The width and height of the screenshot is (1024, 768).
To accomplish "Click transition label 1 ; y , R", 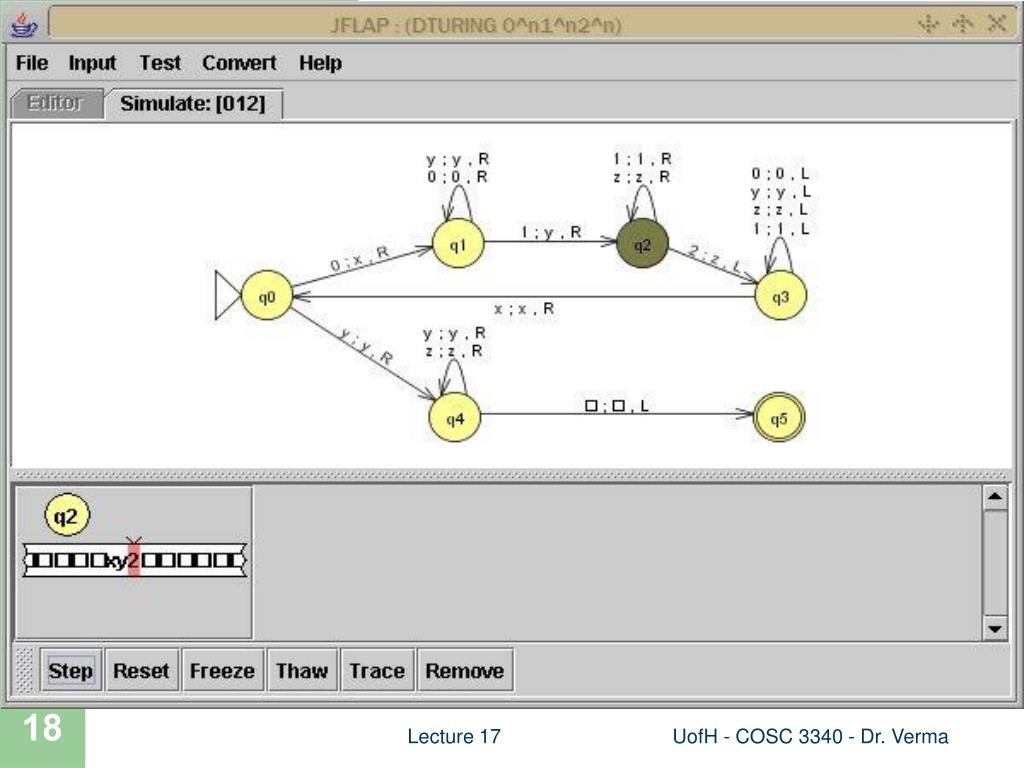I will [x=551, y=232].
